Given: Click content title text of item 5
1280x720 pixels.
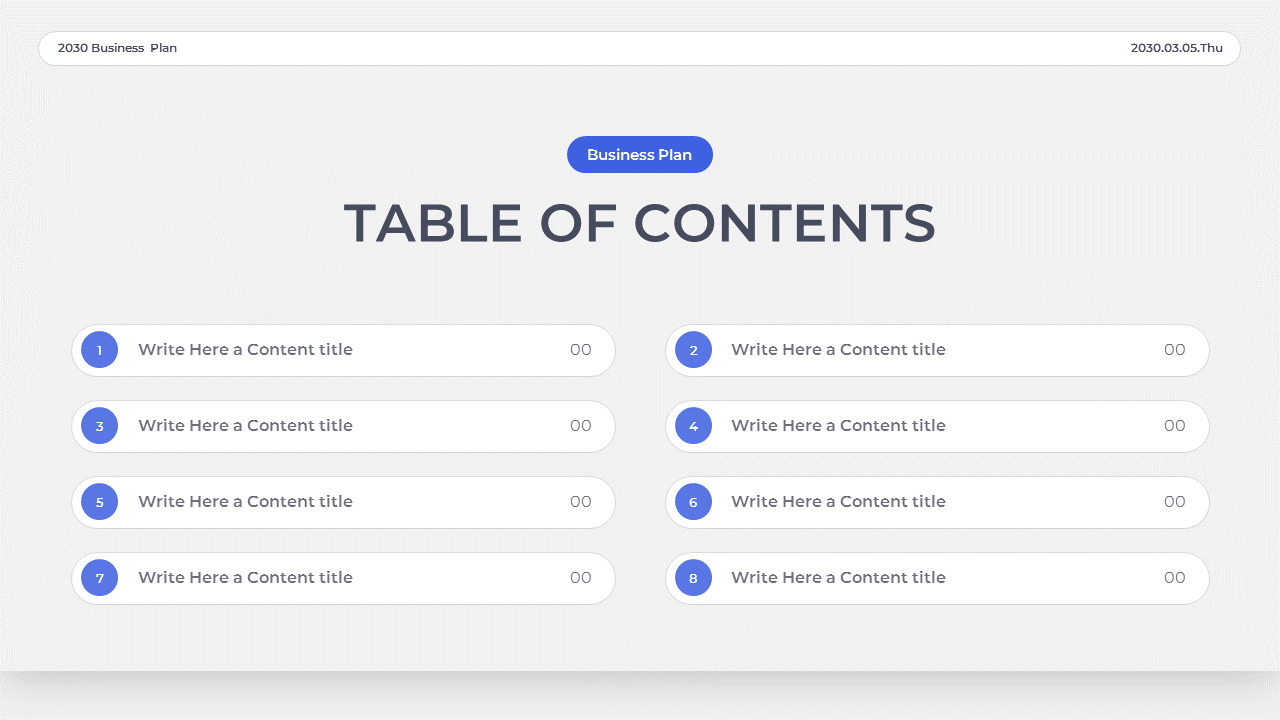Looking at the screenshot, I should pyautogui.click(x=245, y=502).
